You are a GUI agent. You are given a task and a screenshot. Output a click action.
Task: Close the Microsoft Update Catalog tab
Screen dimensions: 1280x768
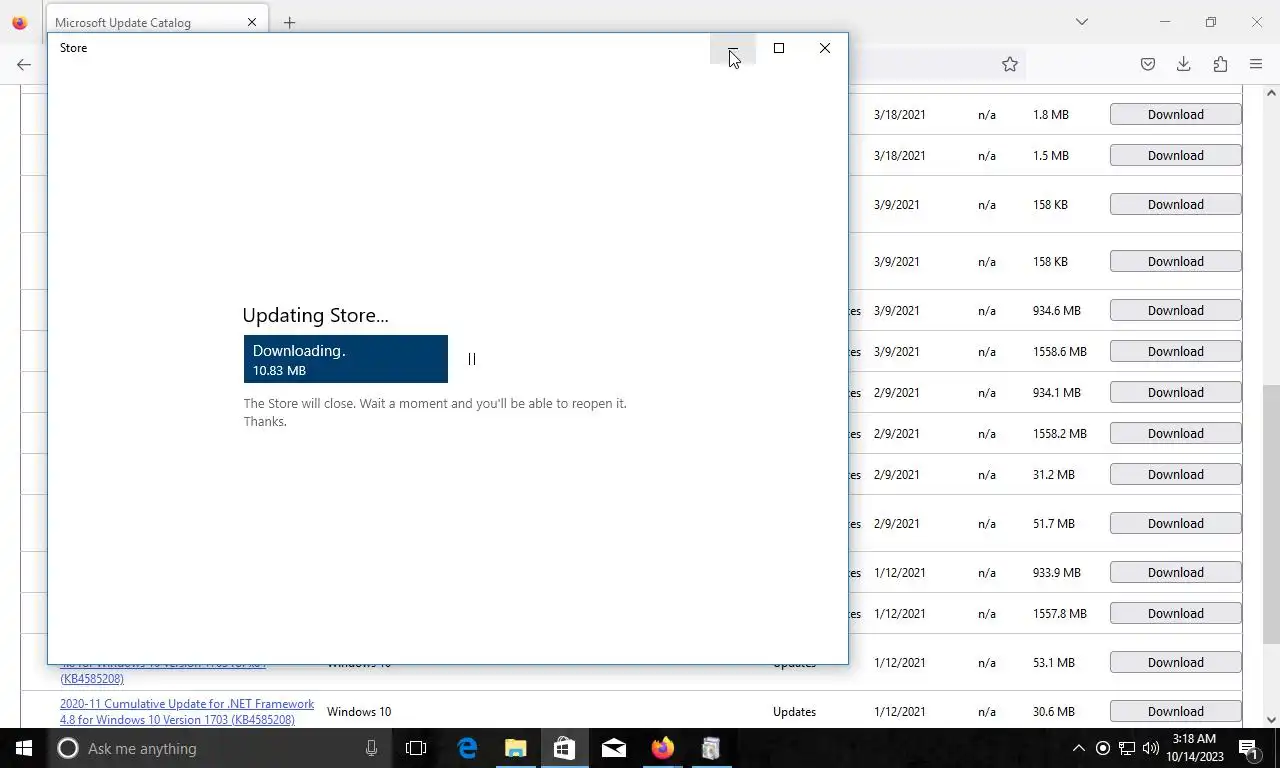pos(252,22)
